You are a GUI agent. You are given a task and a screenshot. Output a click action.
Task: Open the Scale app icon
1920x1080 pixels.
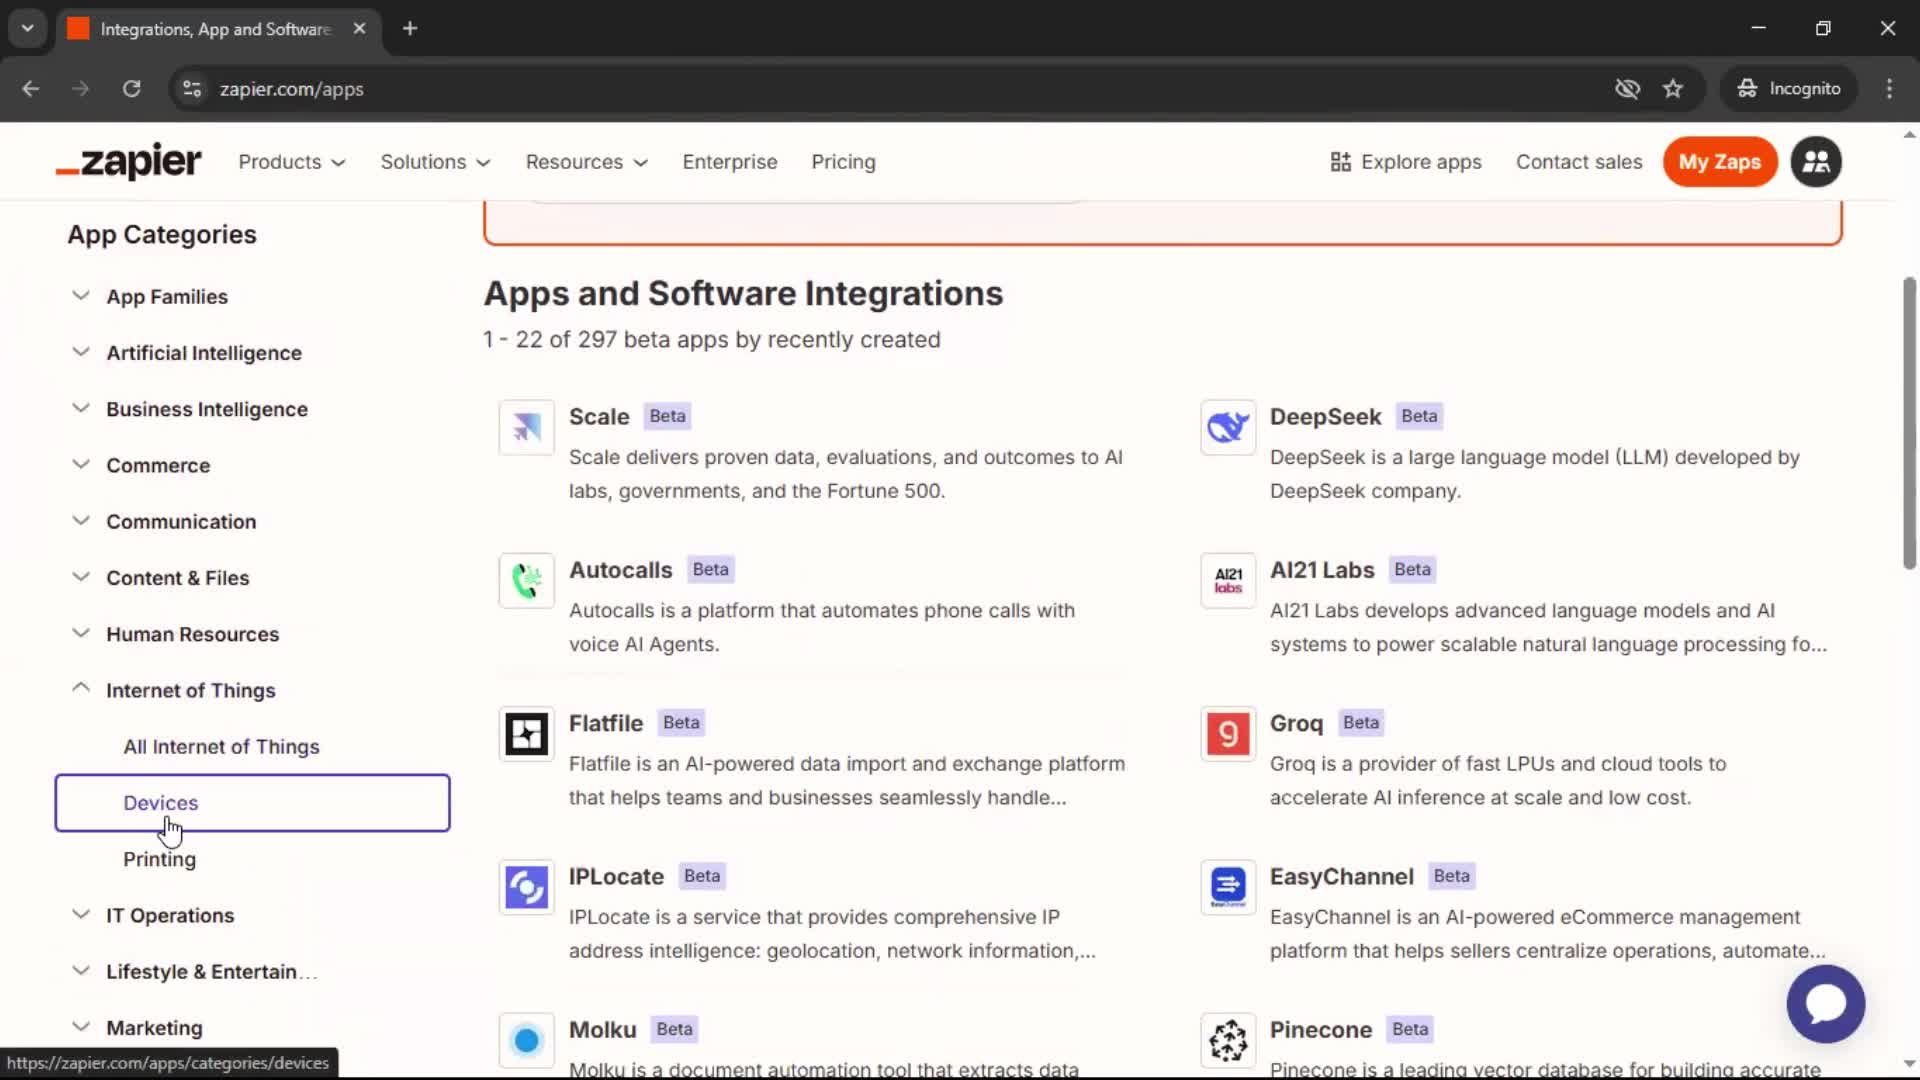pos(526,427)
